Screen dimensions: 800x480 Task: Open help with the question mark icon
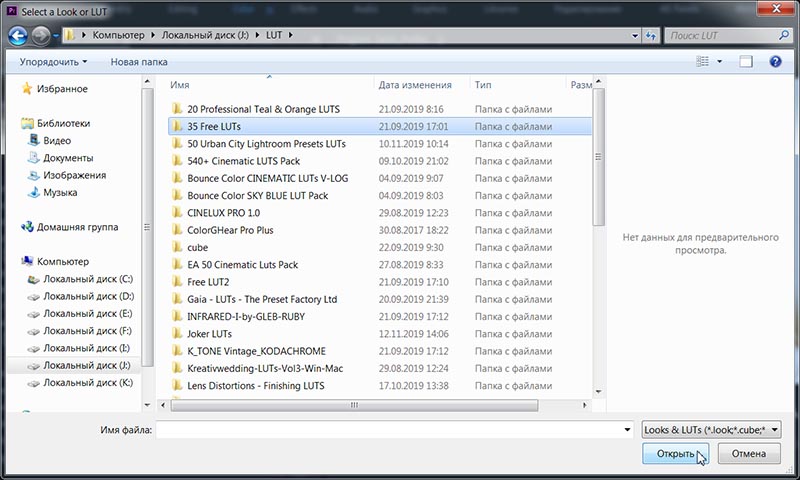[x=775, y=61]
